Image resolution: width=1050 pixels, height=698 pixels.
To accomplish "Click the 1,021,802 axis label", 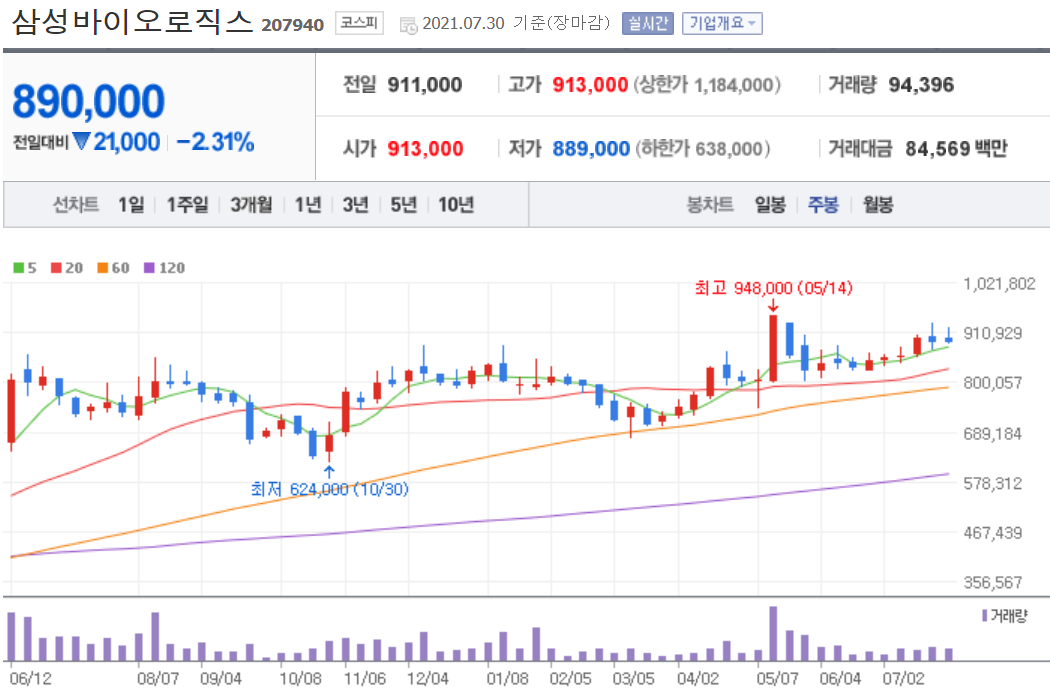I will [x=999, y=284].
